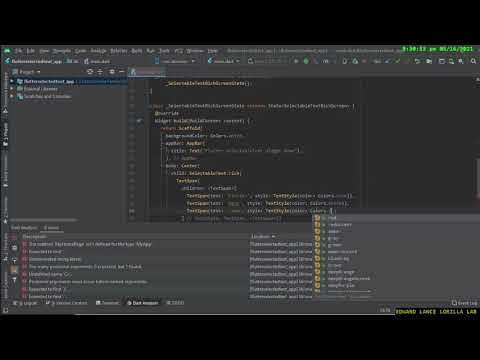
Task: Click the tool windows toggle icon bottom-left
Action: (5, 310)
